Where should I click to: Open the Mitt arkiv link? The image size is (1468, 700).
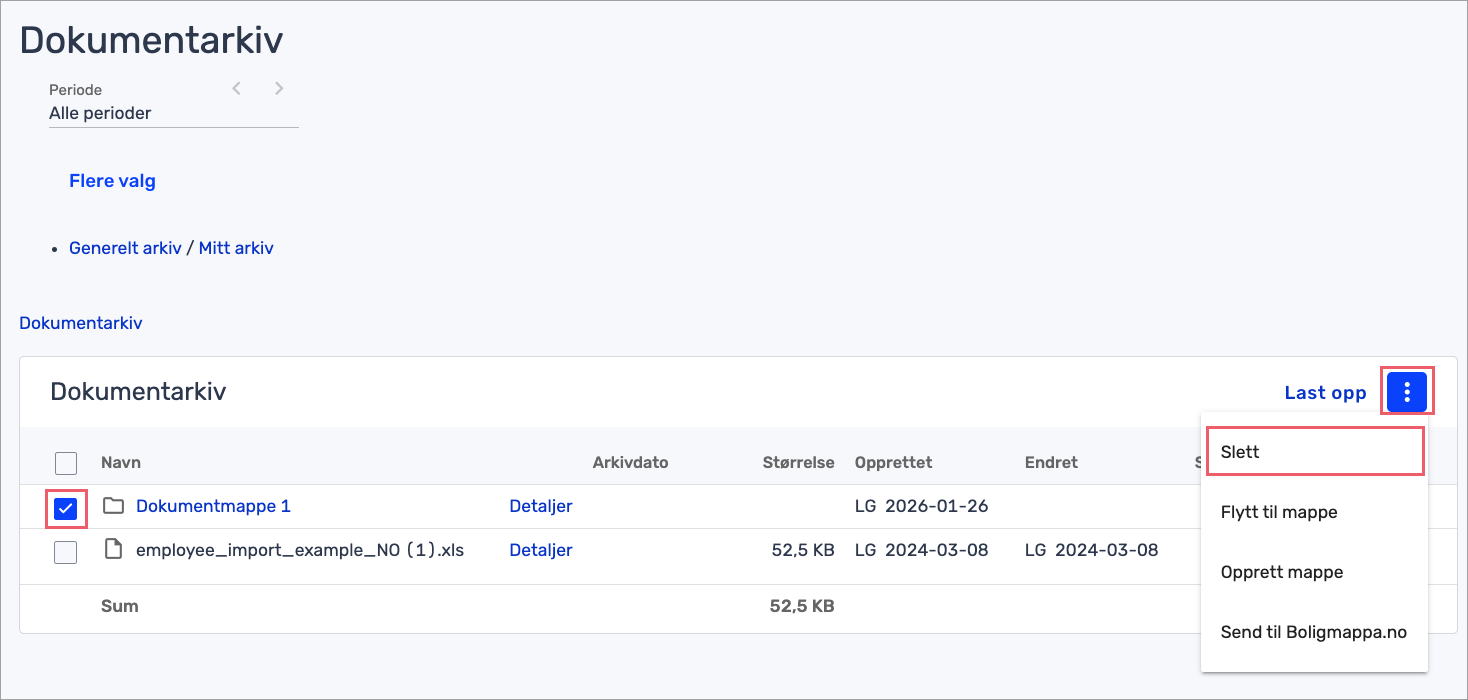point(236,248)
